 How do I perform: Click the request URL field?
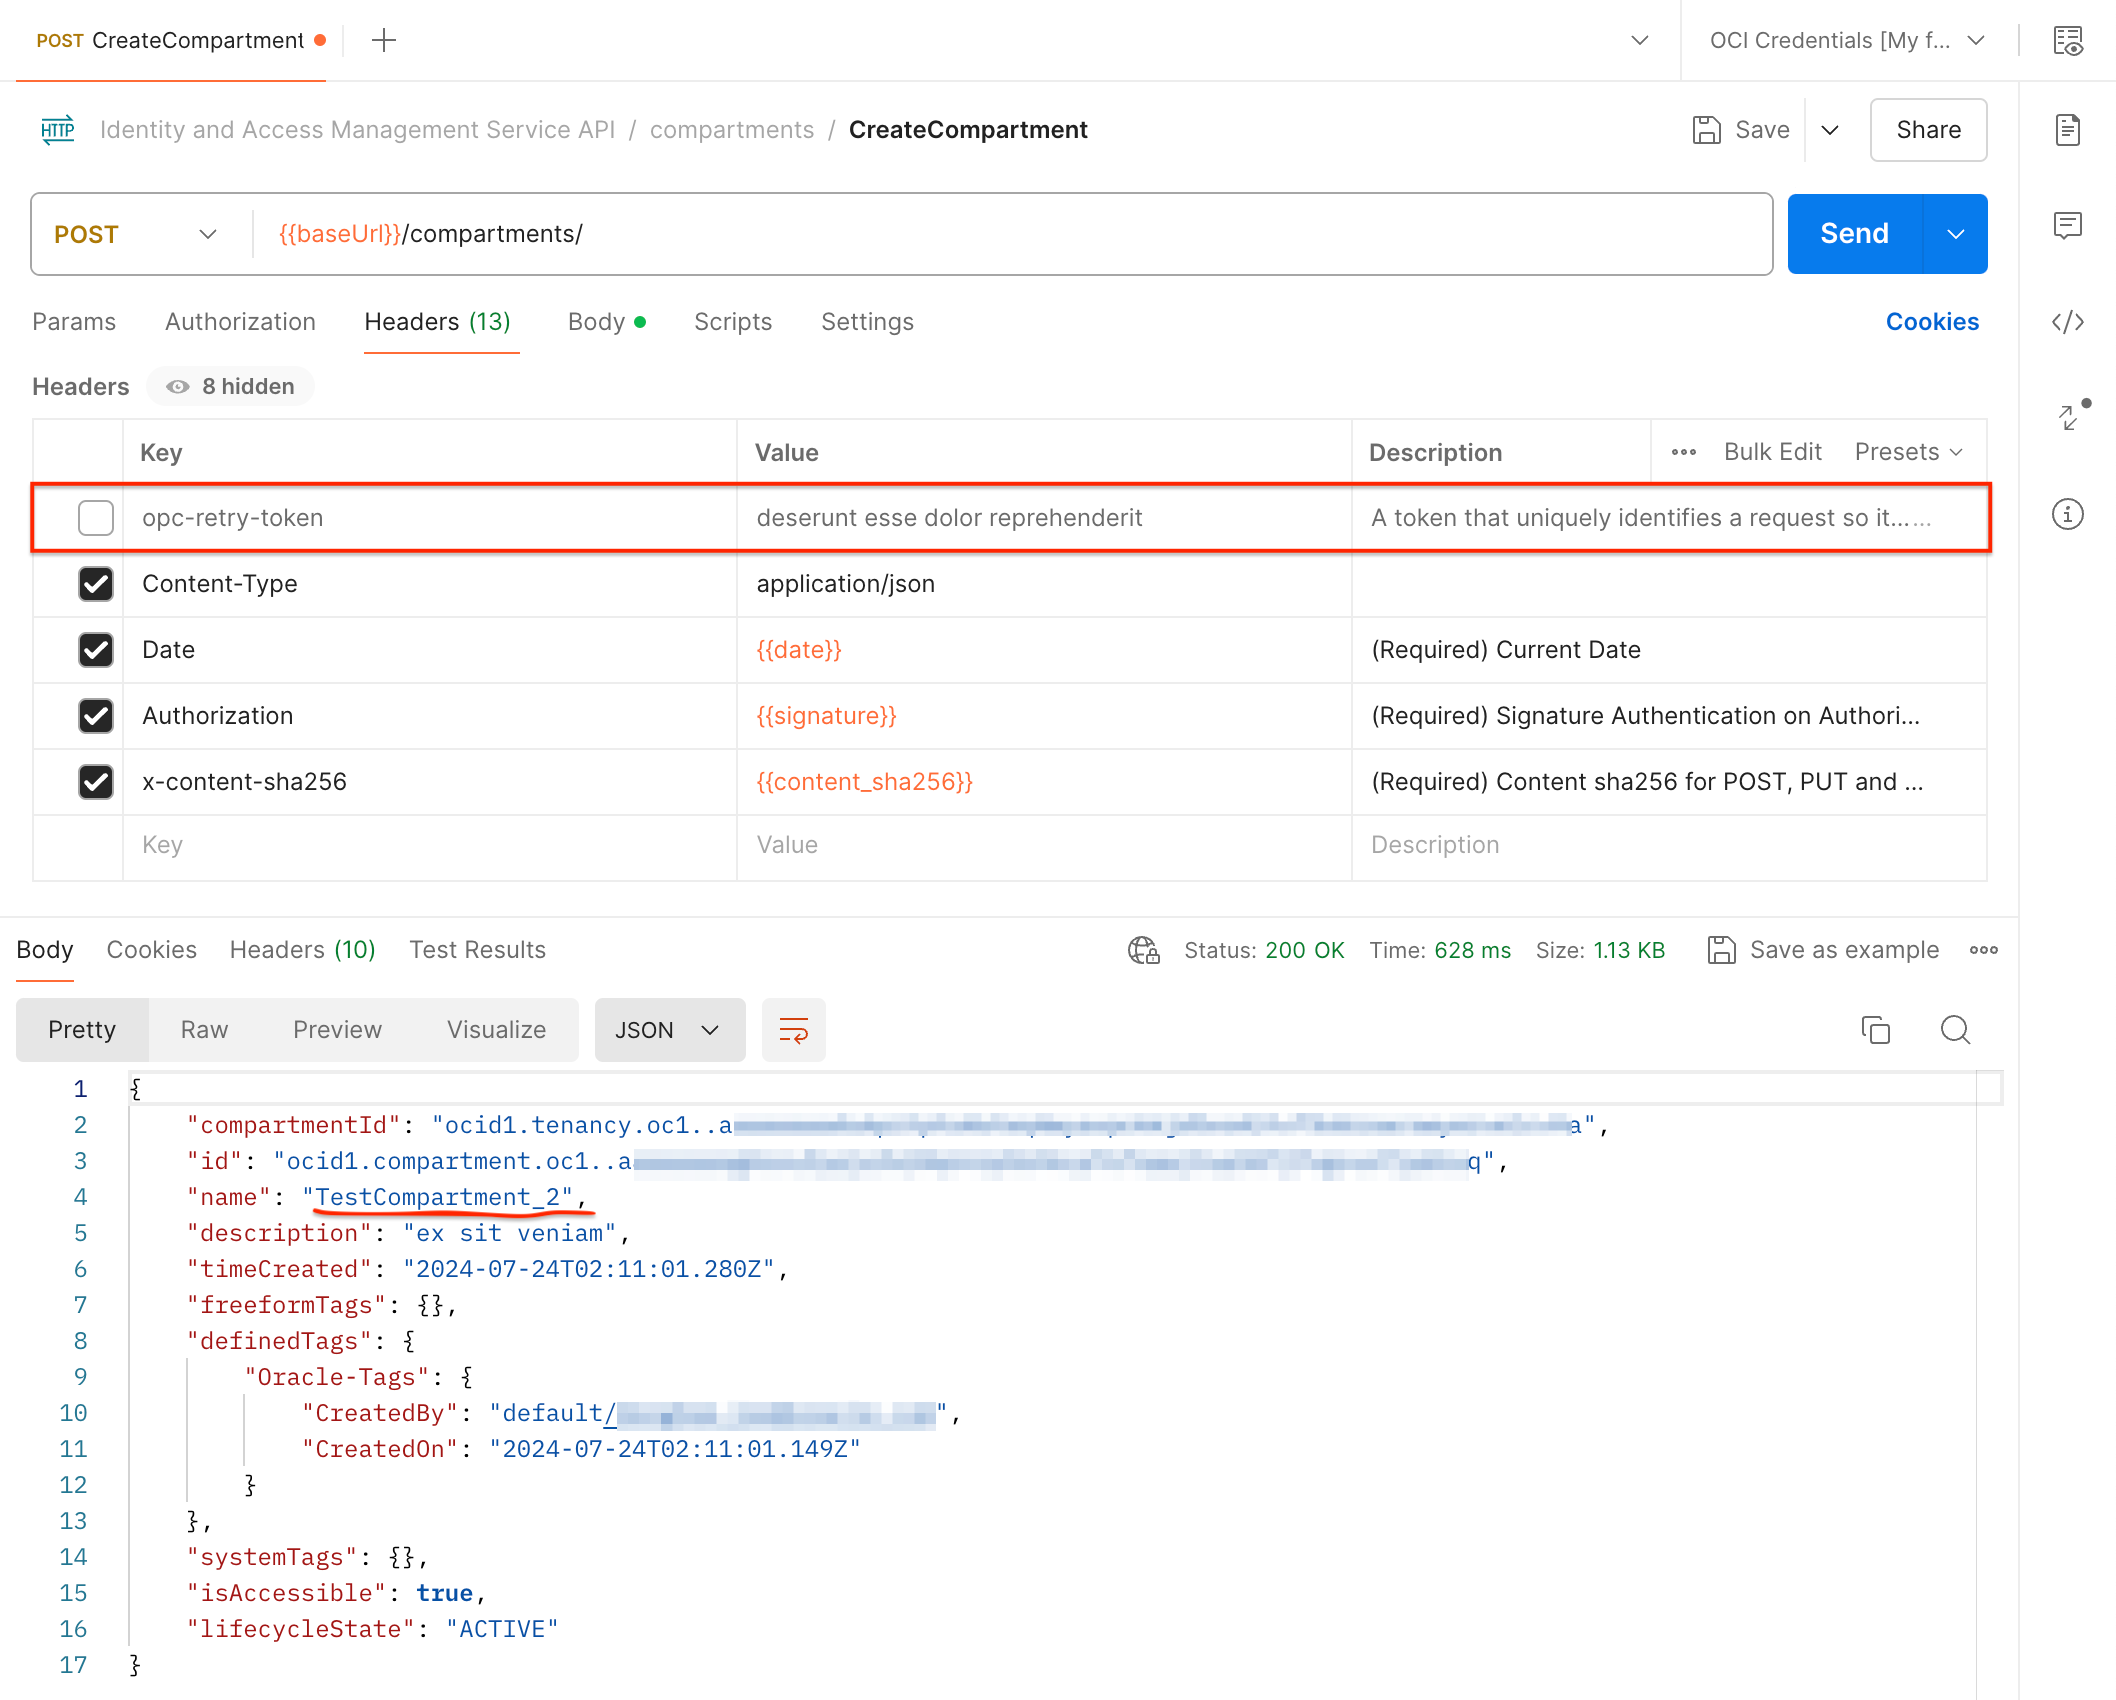coord(1010,234)
